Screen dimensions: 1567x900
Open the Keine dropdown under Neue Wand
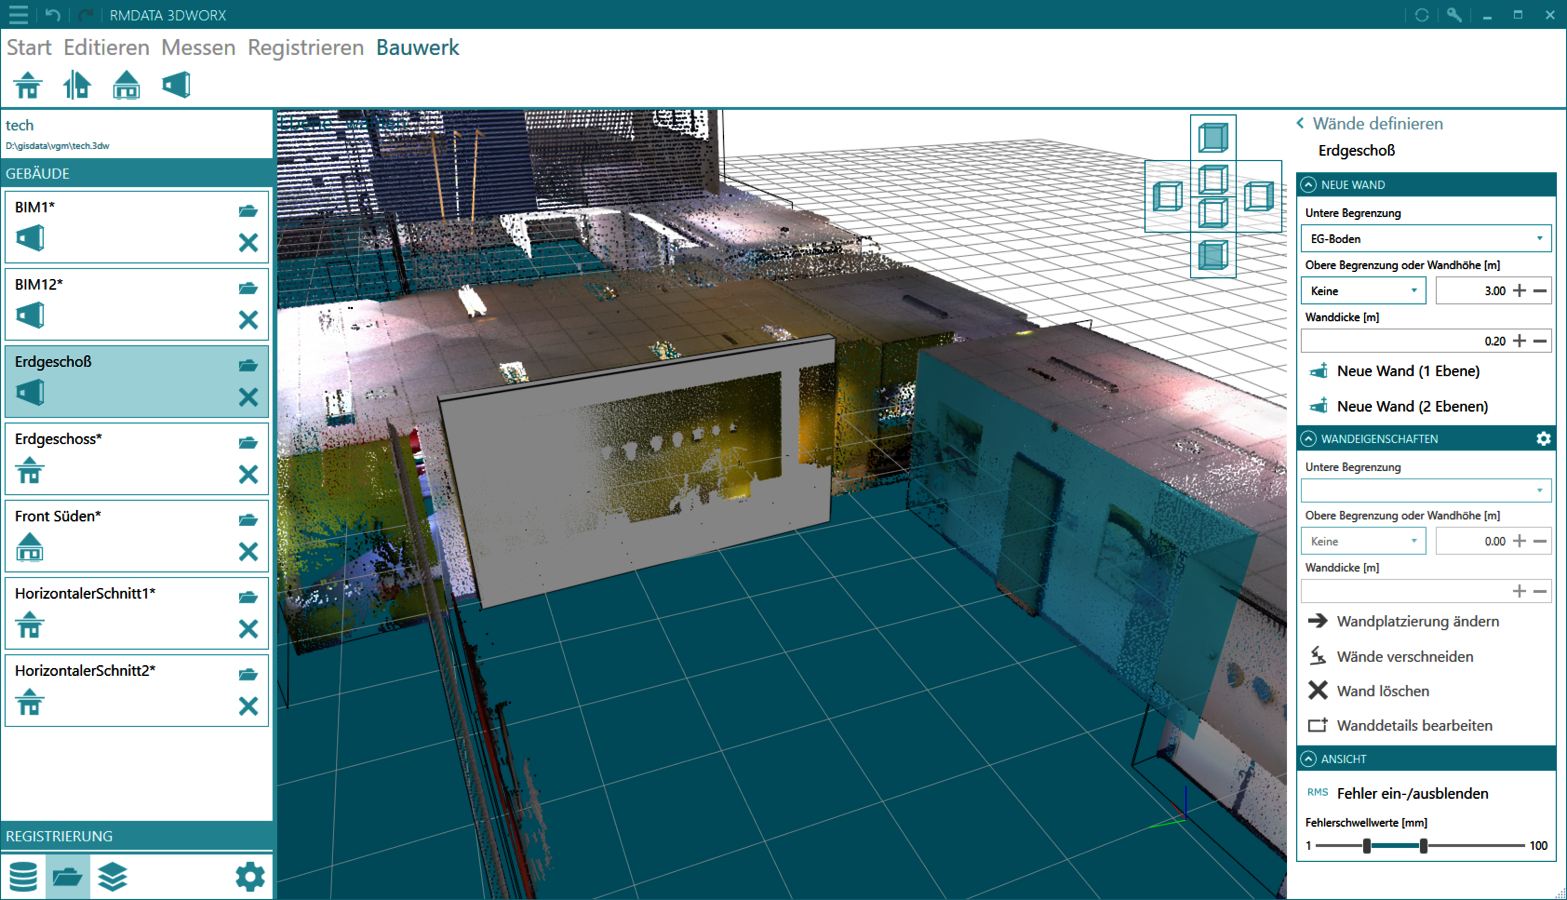[1363, 291]
